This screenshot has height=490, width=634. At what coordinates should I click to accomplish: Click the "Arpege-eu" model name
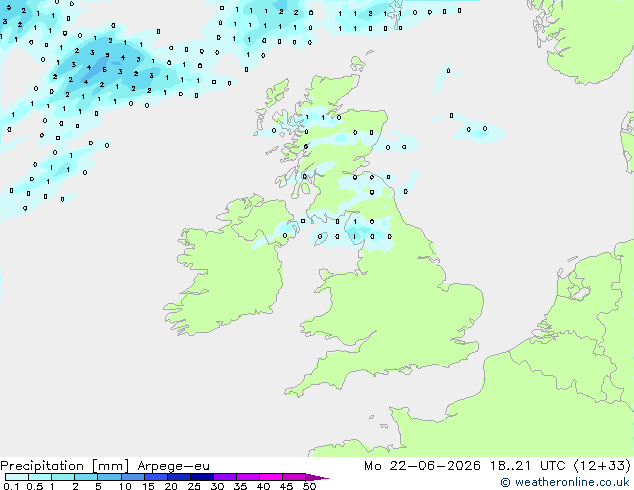(173, 466)
